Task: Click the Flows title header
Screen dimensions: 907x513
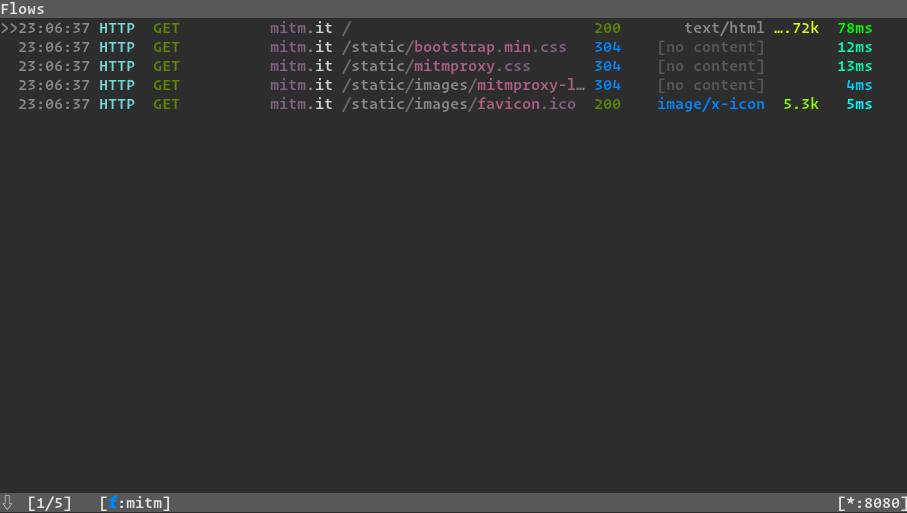Action: (22, 9)
